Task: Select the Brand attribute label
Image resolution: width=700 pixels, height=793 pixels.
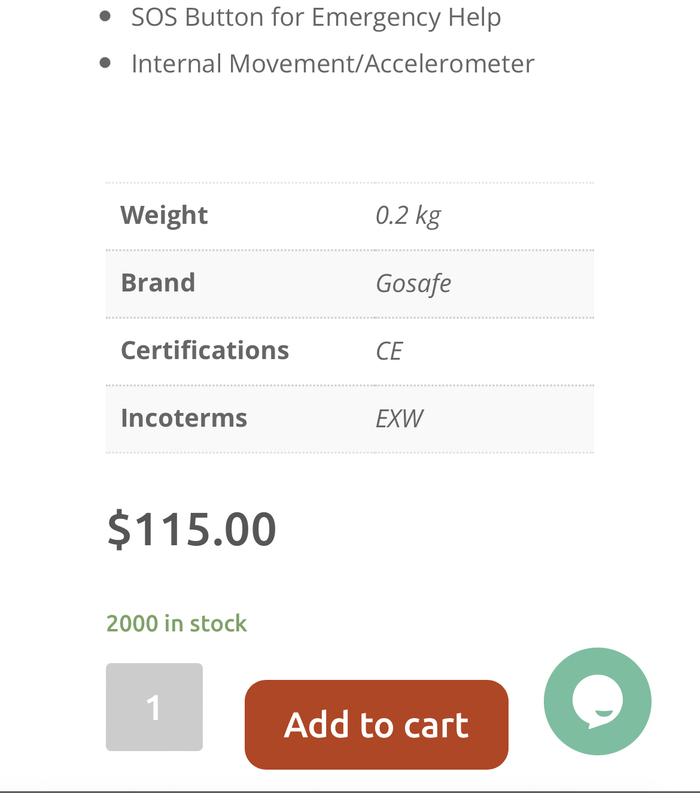Action: click(x=158, y=283)
